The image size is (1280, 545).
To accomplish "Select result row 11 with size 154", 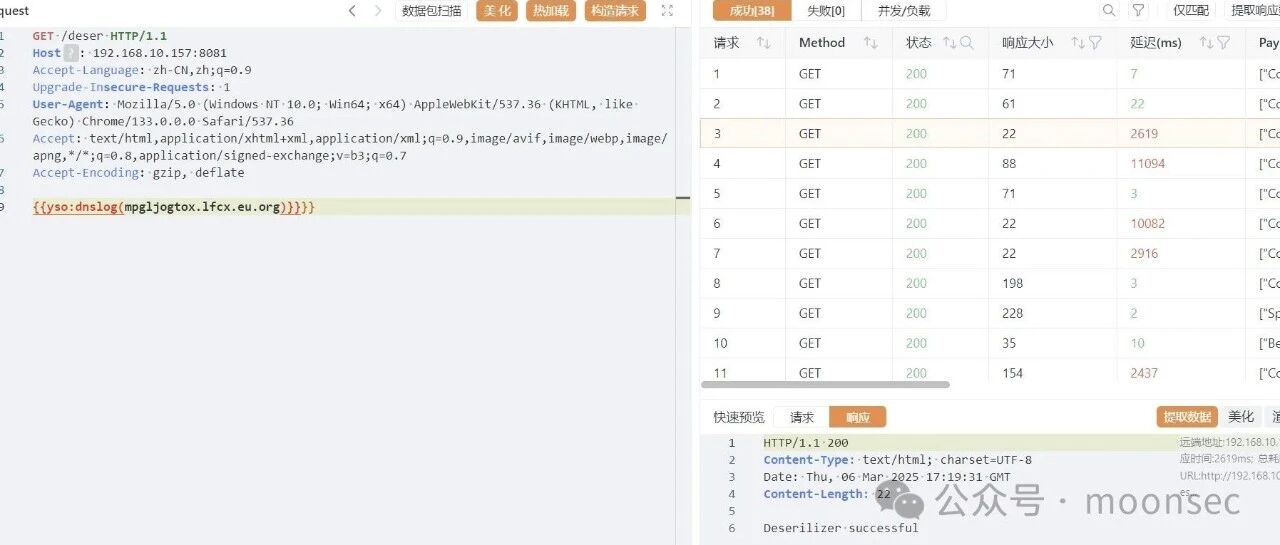I will [x=990, y=371].
